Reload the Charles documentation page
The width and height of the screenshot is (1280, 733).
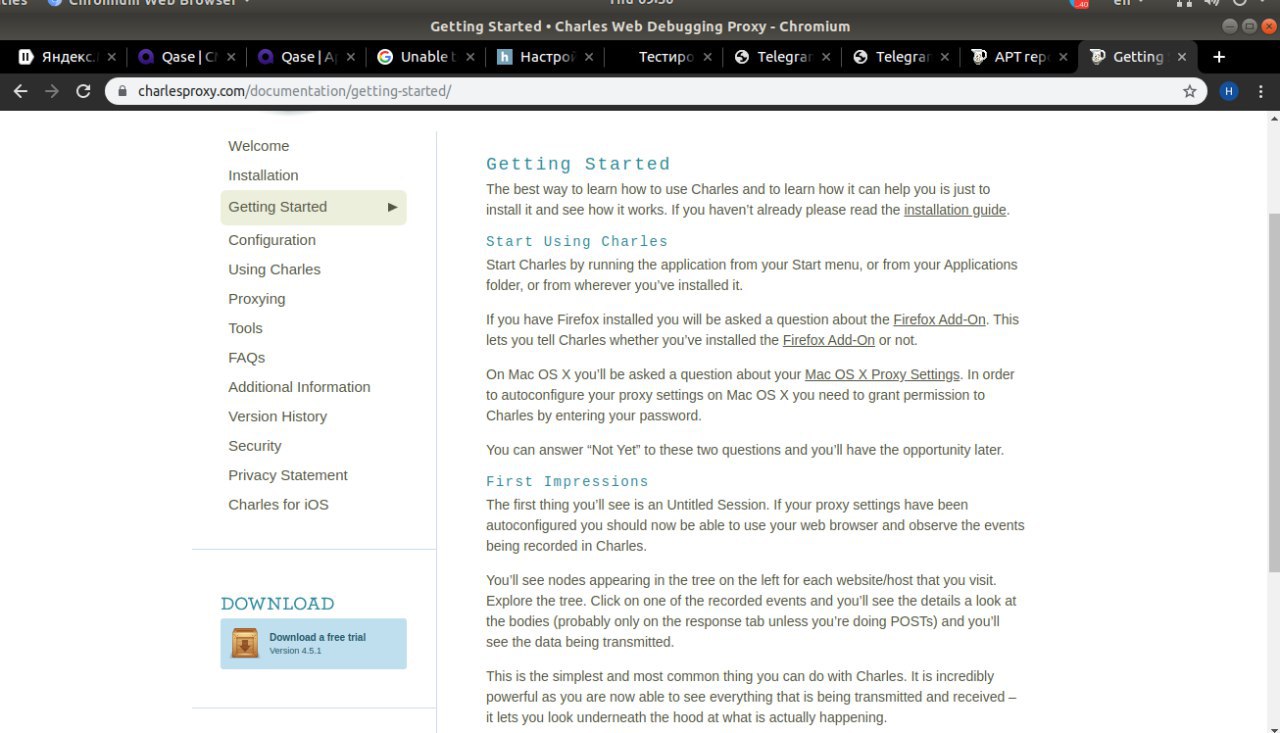[x=83, y=91]
